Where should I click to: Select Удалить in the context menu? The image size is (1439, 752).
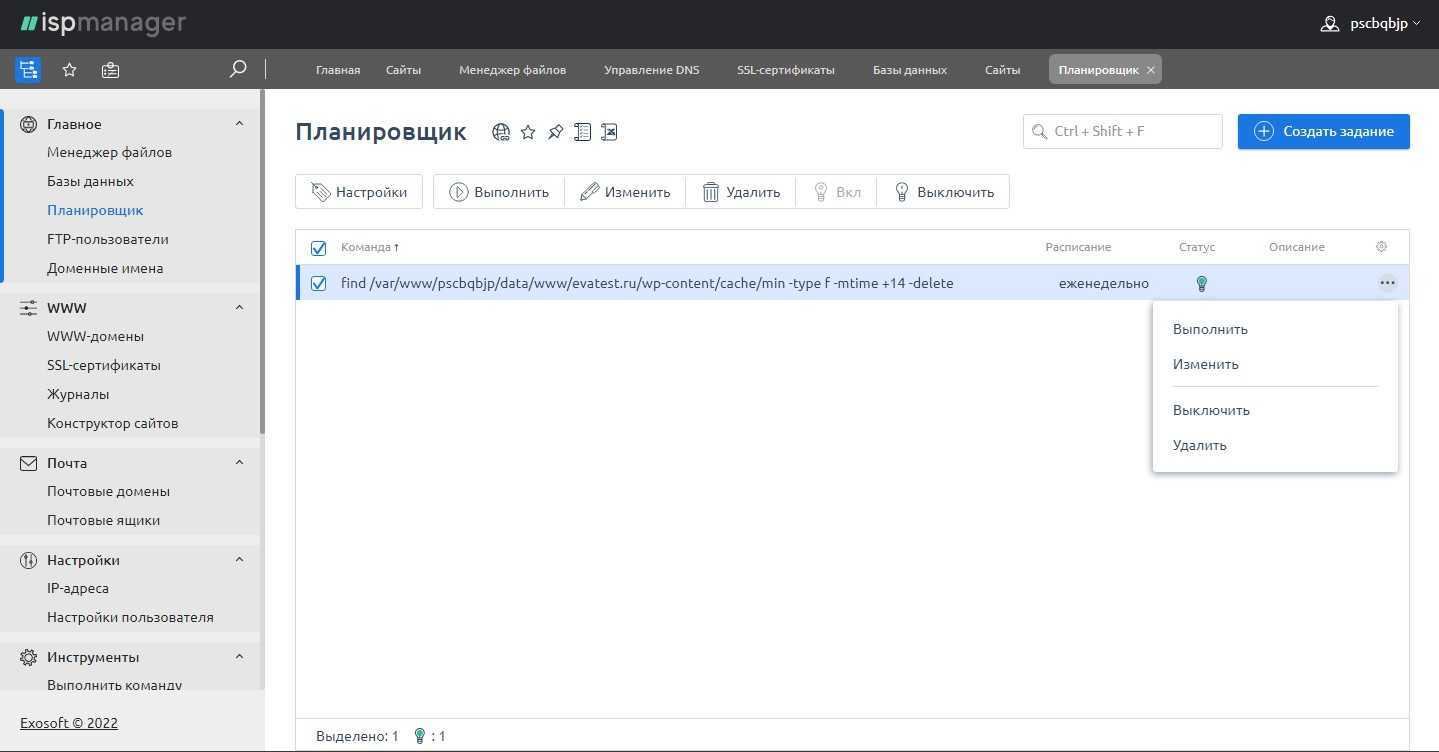1199,445
